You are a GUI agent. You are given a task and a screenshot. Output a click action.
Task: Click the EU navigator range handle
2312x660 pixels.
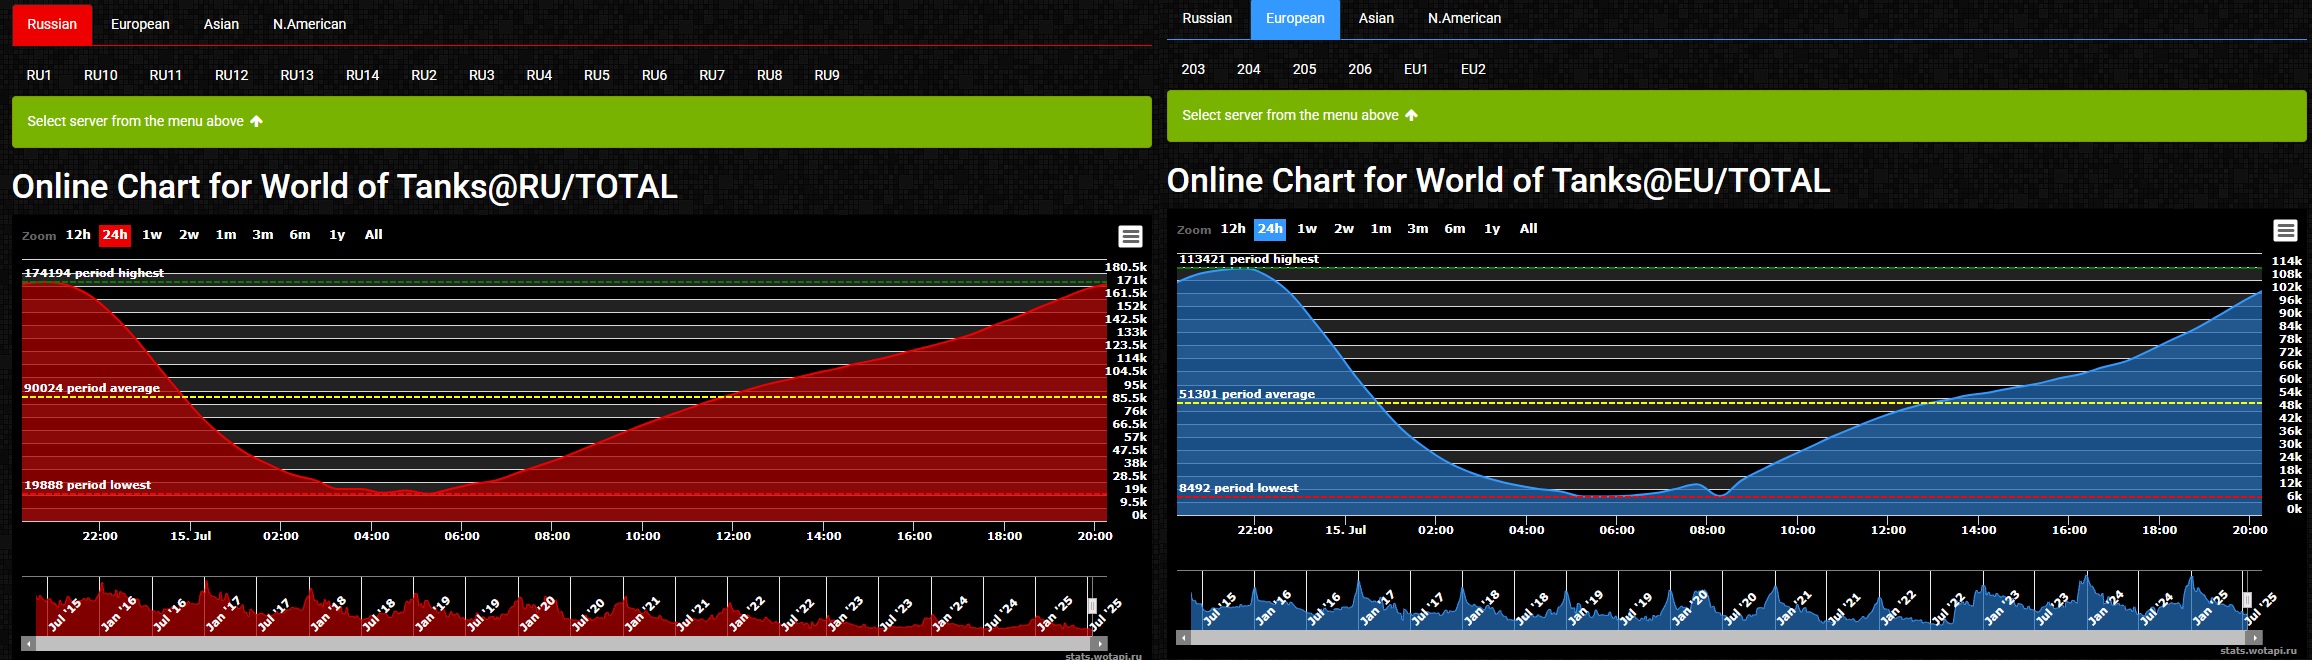coord(2247,600)
